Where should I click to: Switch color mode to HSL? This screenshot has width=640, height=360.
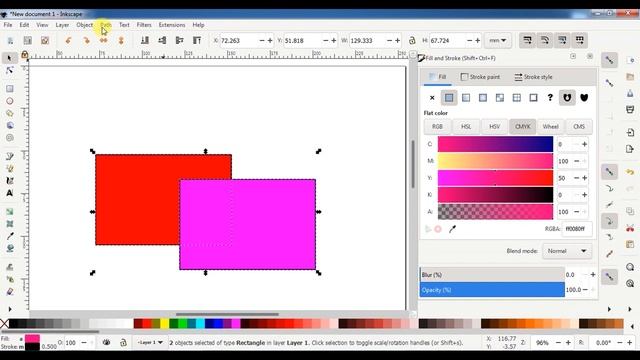point(466,127)
